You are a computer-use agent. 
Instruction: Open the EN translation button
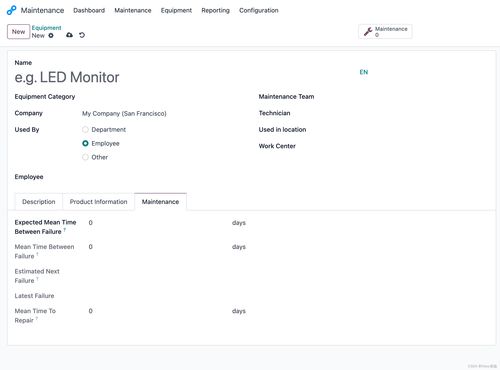364,72
